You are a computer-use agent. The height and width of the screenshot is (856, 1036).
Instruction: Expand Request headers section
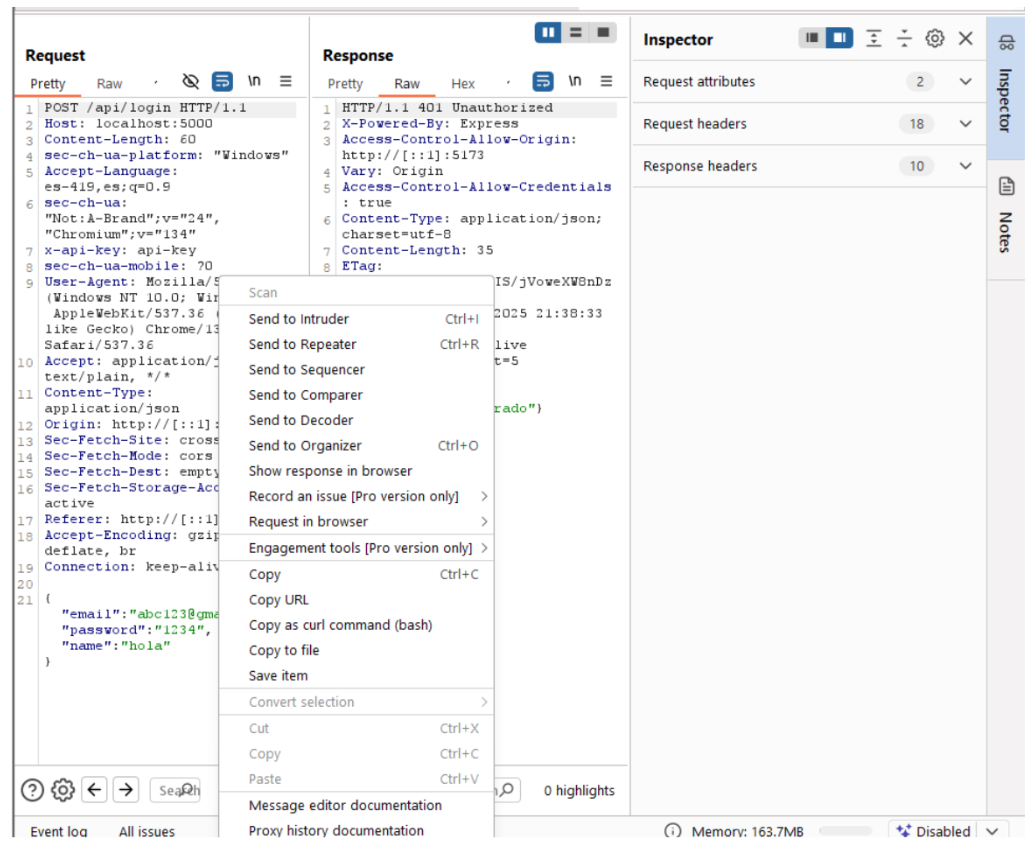point(809,124)
